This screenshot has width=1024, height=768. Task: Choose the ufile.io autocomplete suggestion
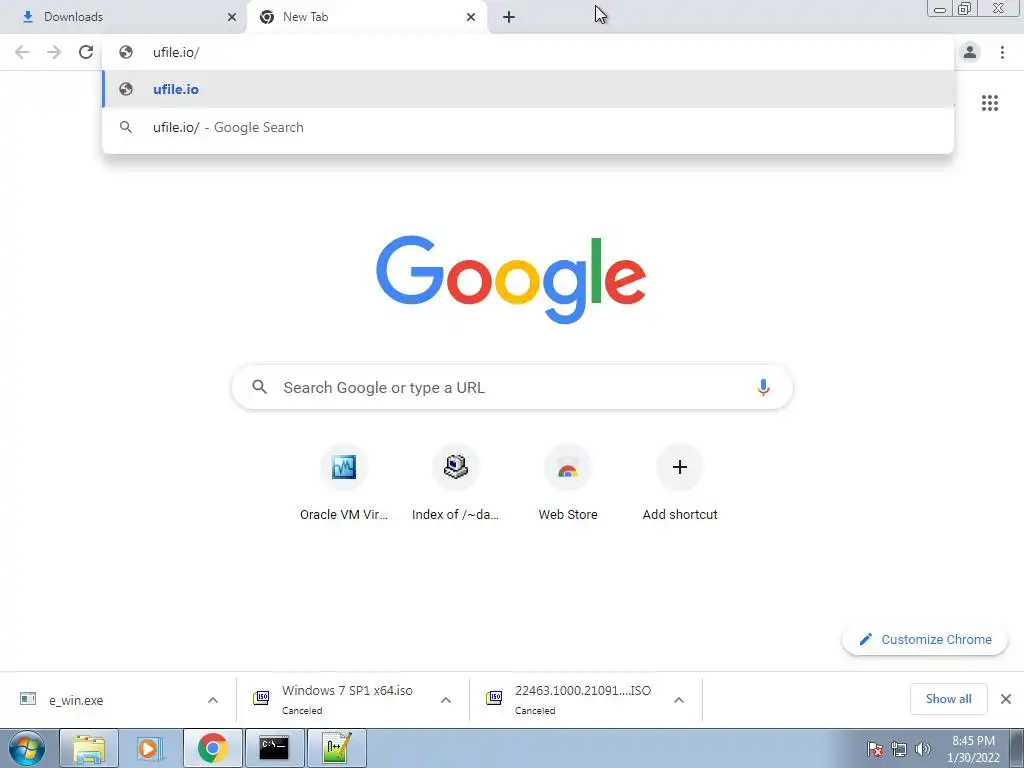pos(528,89)
